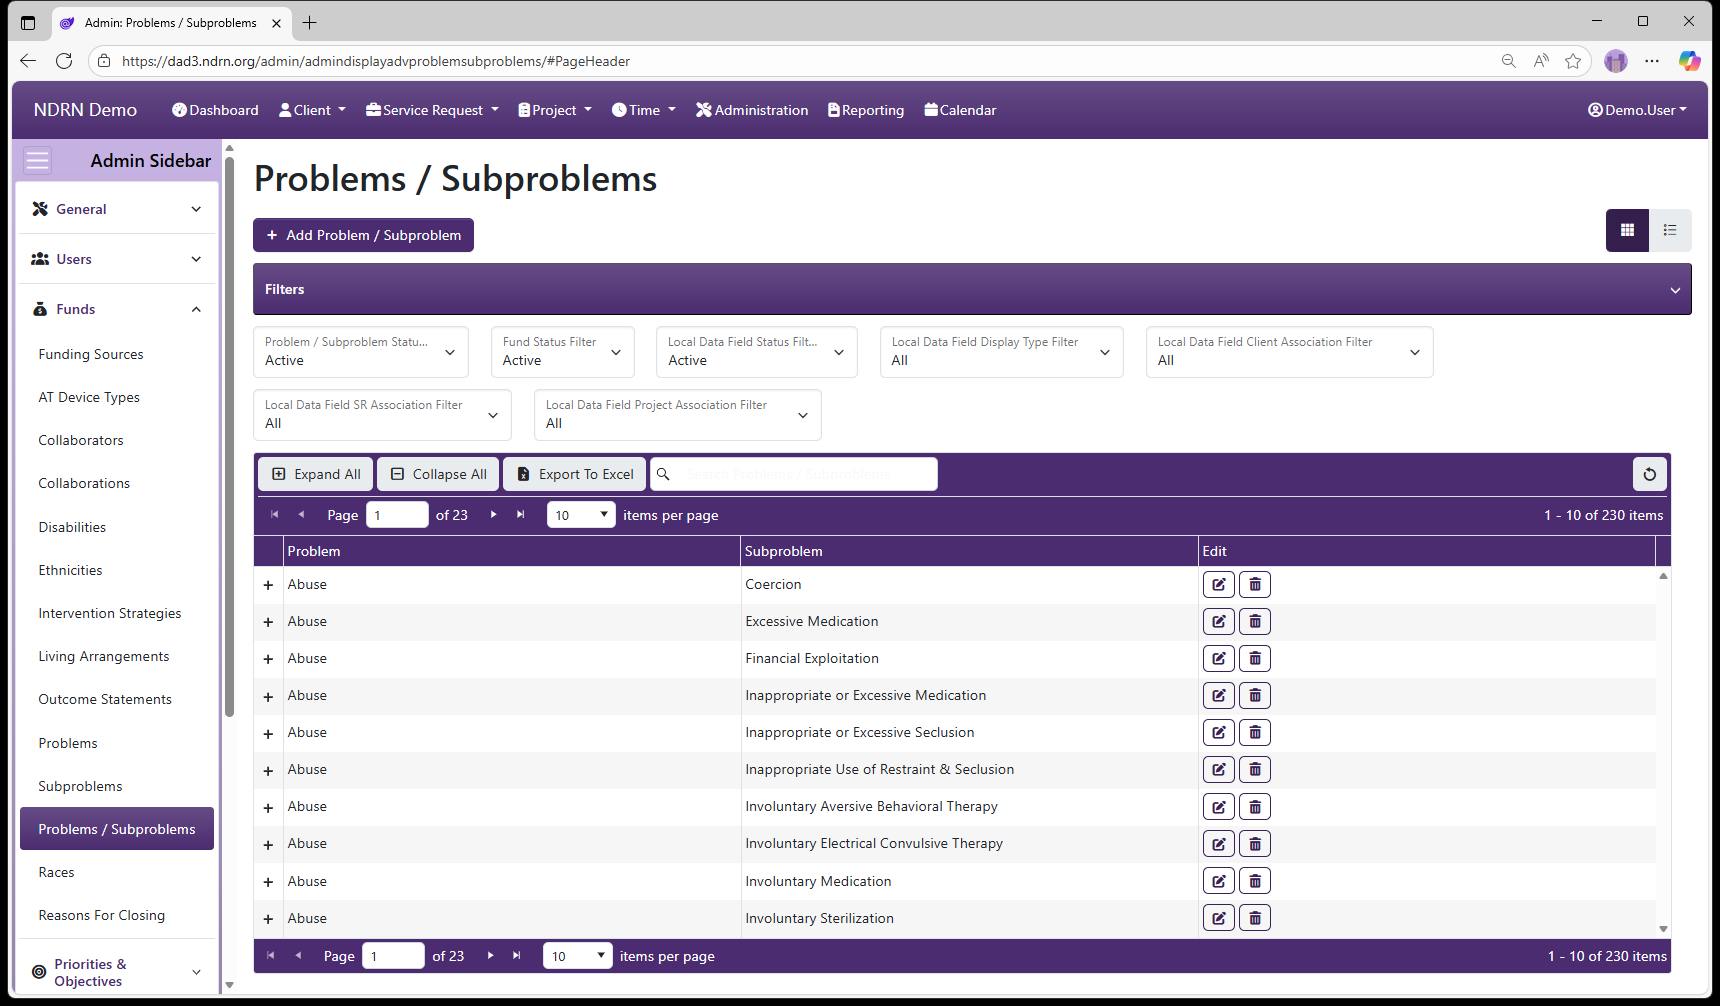
Task: Expand the Involuntary Sterilization row
Action: 268,919
